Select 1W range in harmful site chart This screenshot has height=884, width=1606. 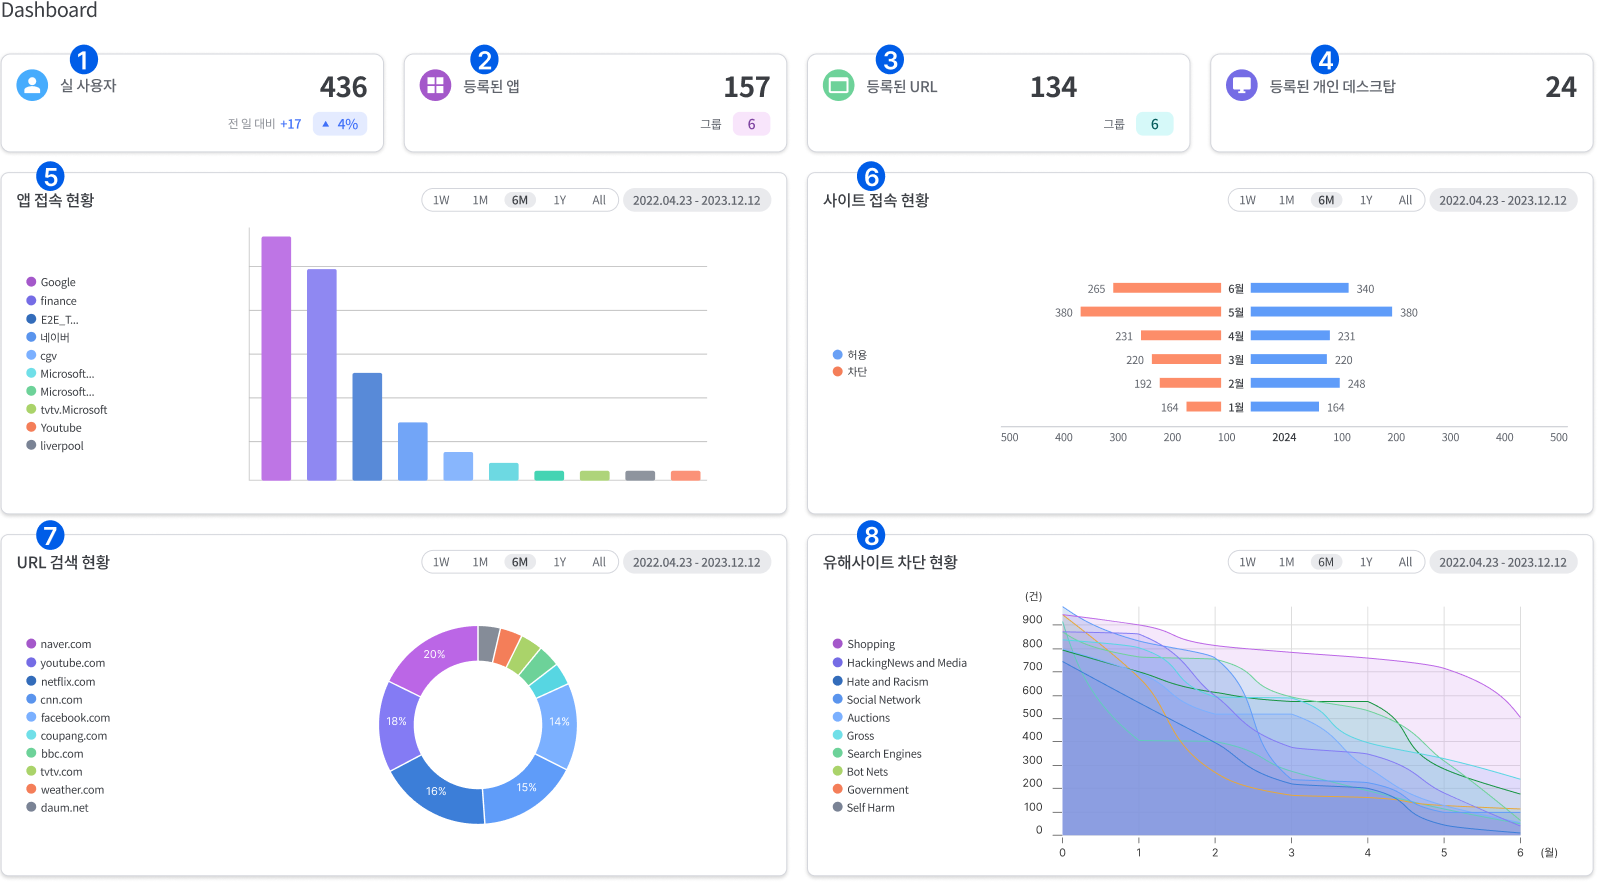[1247, 562]
